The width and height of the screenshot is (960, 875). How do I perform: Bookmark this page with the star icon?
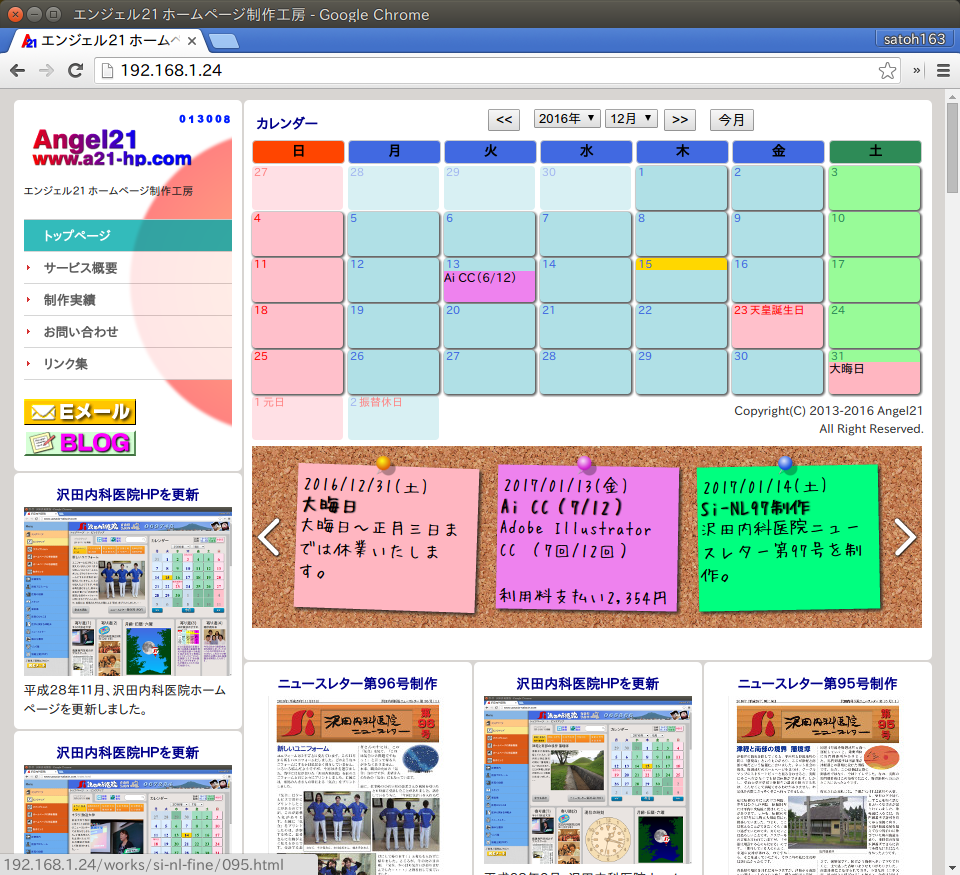(887, 70)
